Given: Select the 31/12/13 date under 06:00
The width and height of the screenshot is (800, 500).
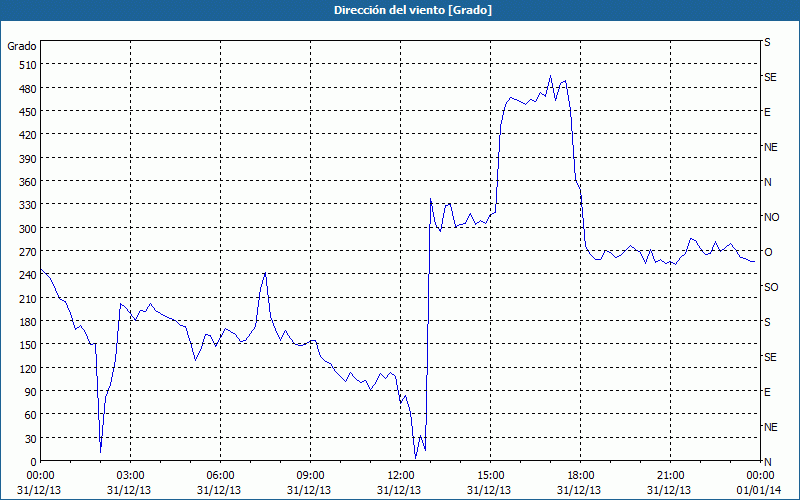Looking at the screenshot, I should coord(220,490).
